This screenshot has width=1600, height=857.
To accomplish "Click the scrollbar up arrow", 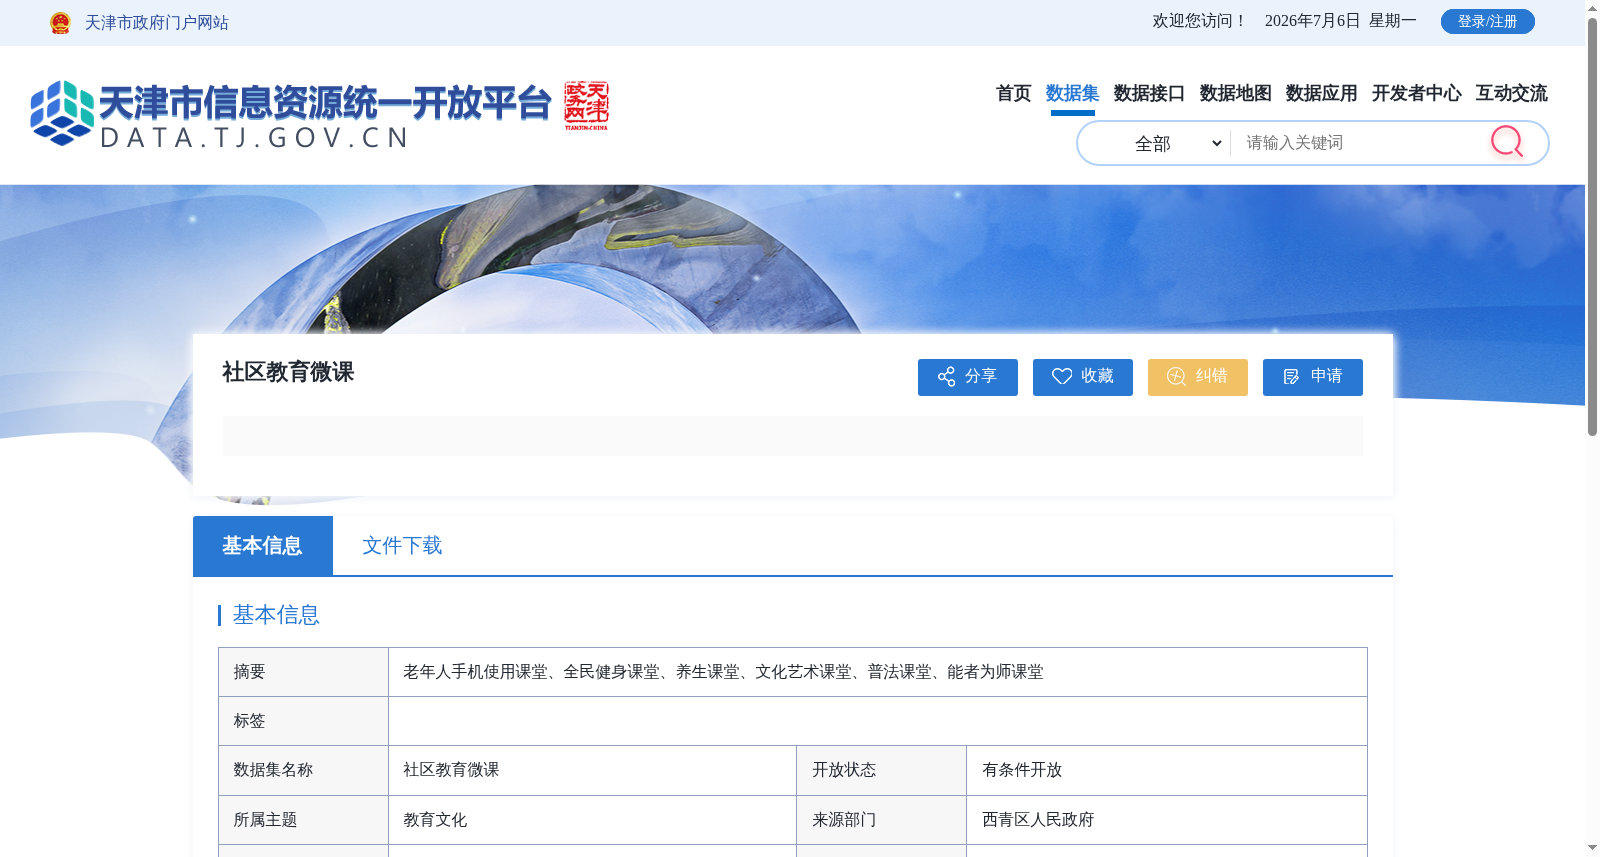I will (1592, 8).
